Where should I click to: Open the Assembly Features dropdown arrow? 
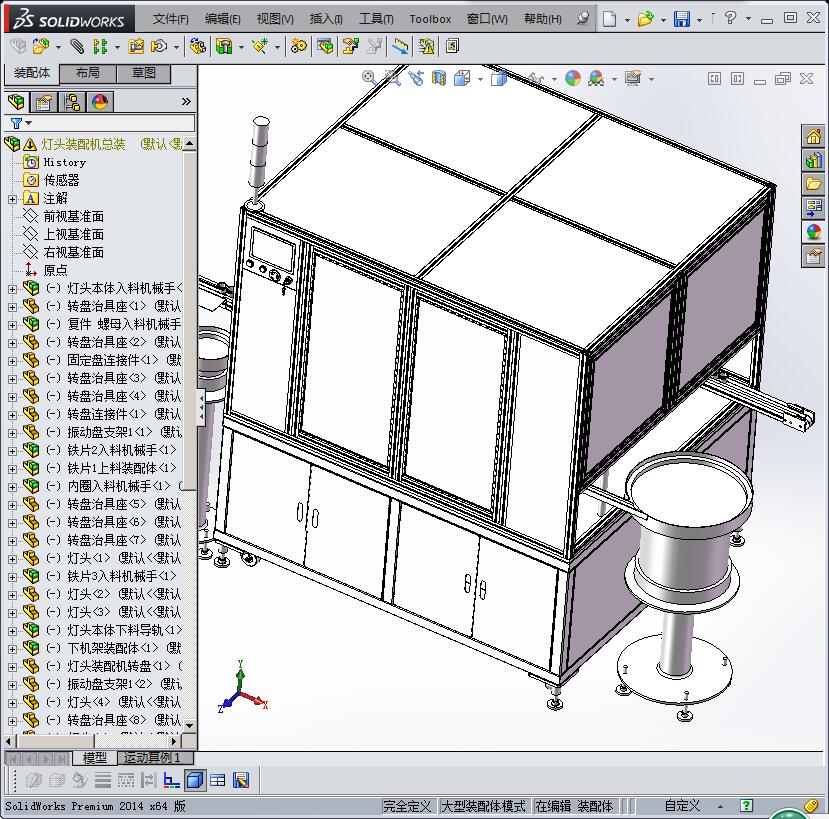click(241, 47)
